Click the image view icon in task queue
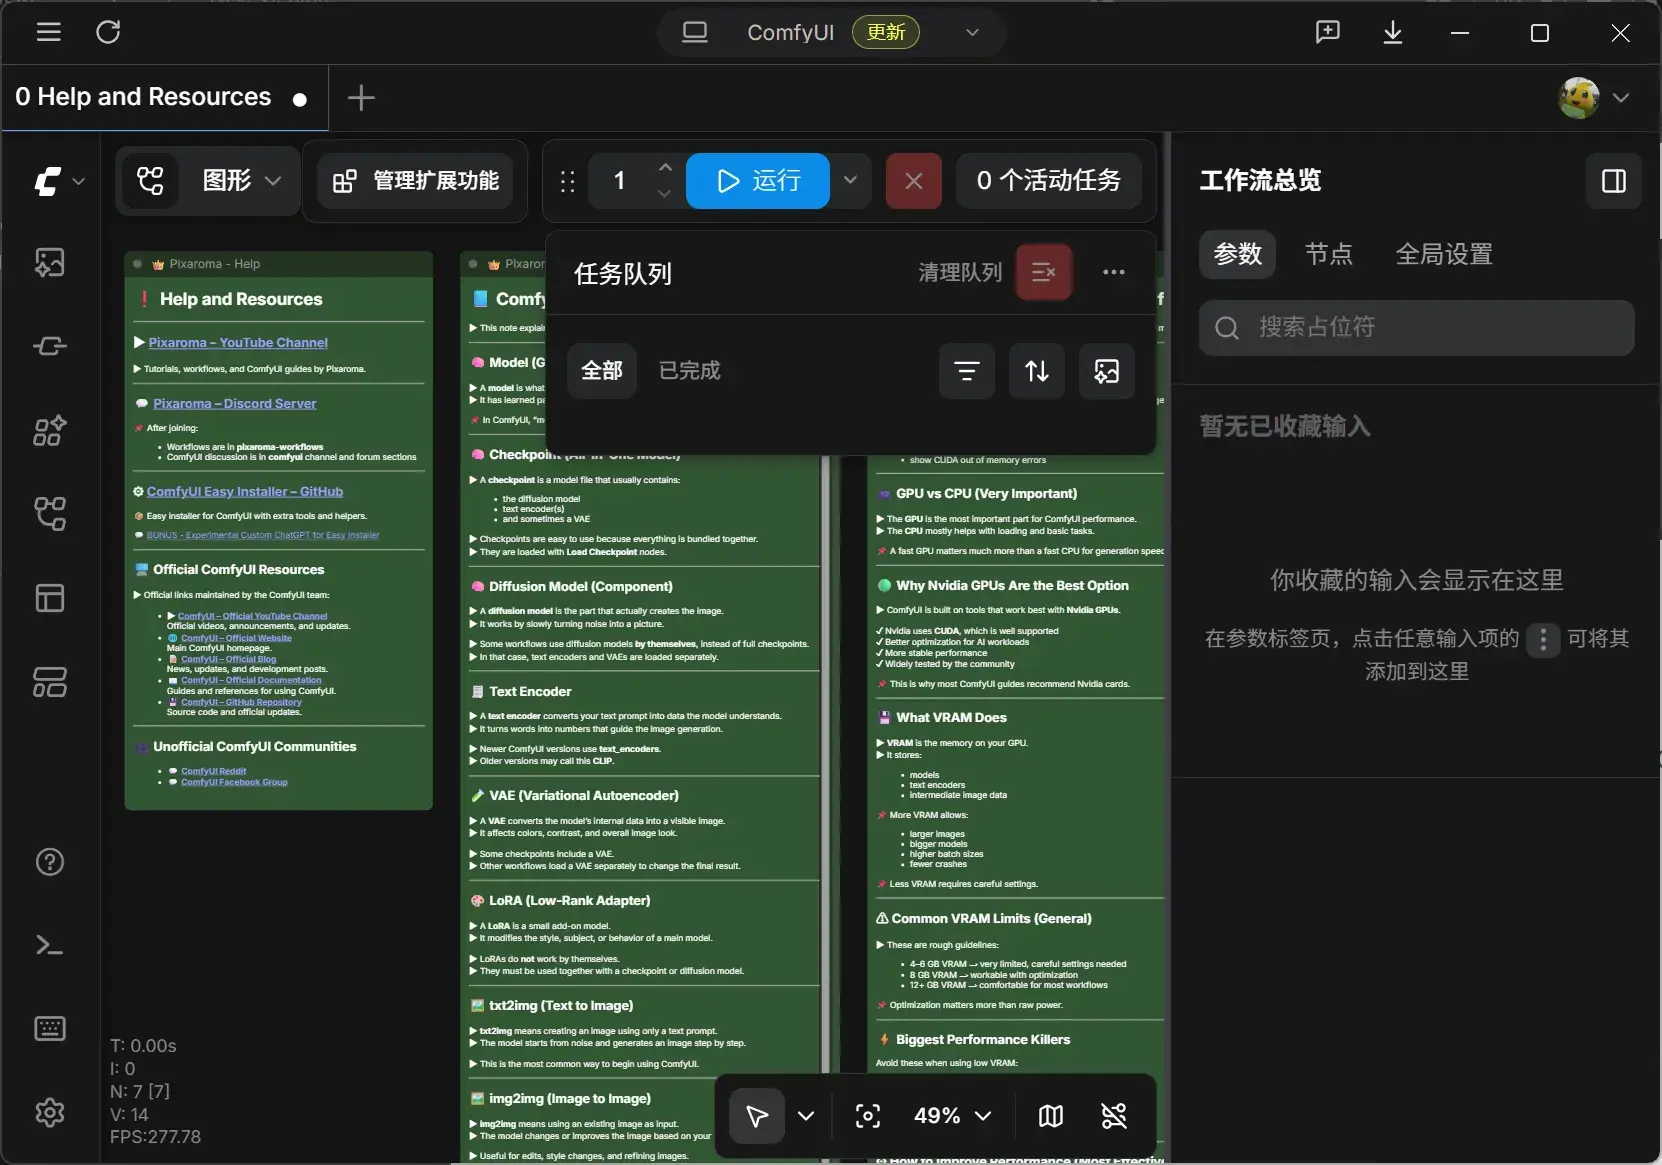This screenshot has height=1165, width=1662. pyautogui.click(x=1107, y=371)
